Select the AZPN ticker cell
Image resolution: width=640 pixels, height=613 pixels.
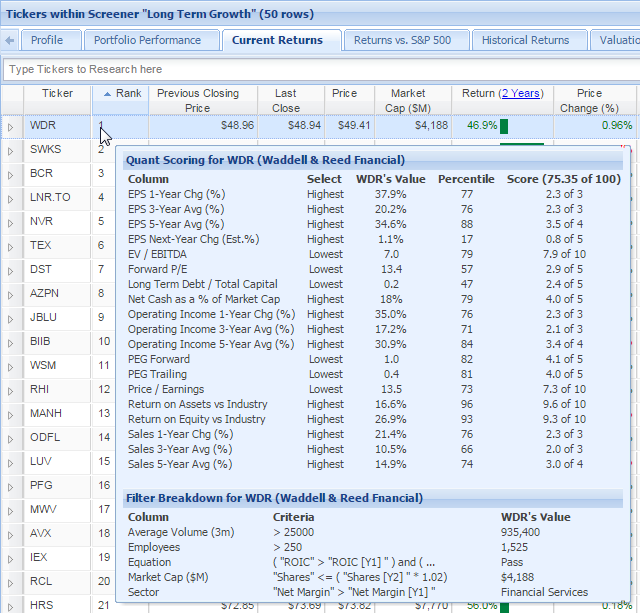point(57,293)
